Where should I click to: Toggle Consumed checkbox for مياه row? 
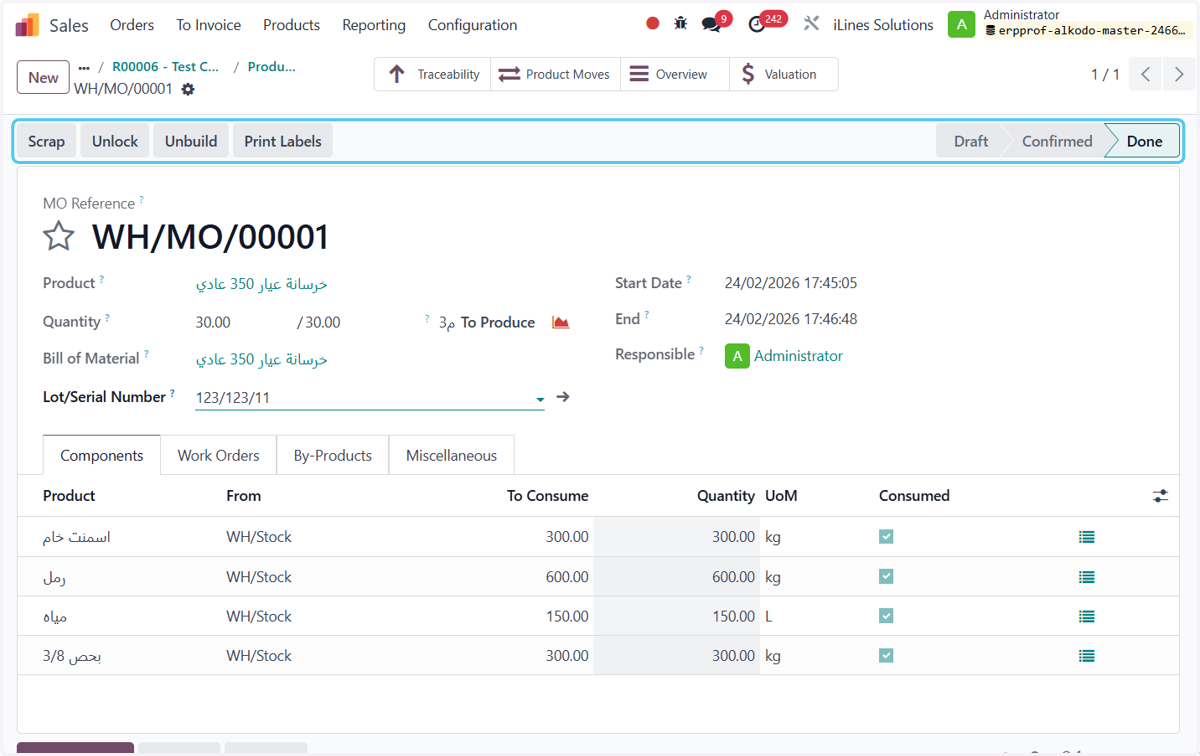886,616
